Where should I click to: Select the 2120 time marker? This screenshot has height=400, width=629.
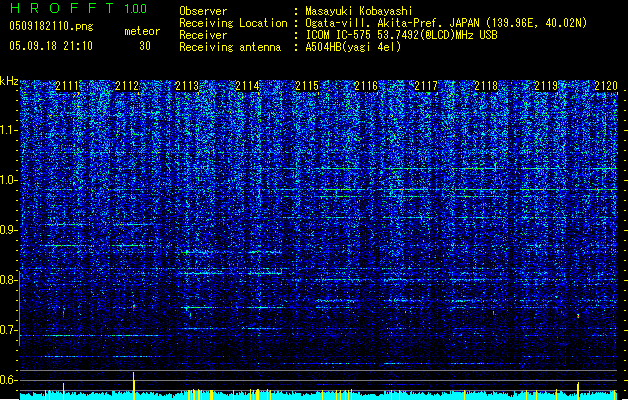click(x=606, y=86)
